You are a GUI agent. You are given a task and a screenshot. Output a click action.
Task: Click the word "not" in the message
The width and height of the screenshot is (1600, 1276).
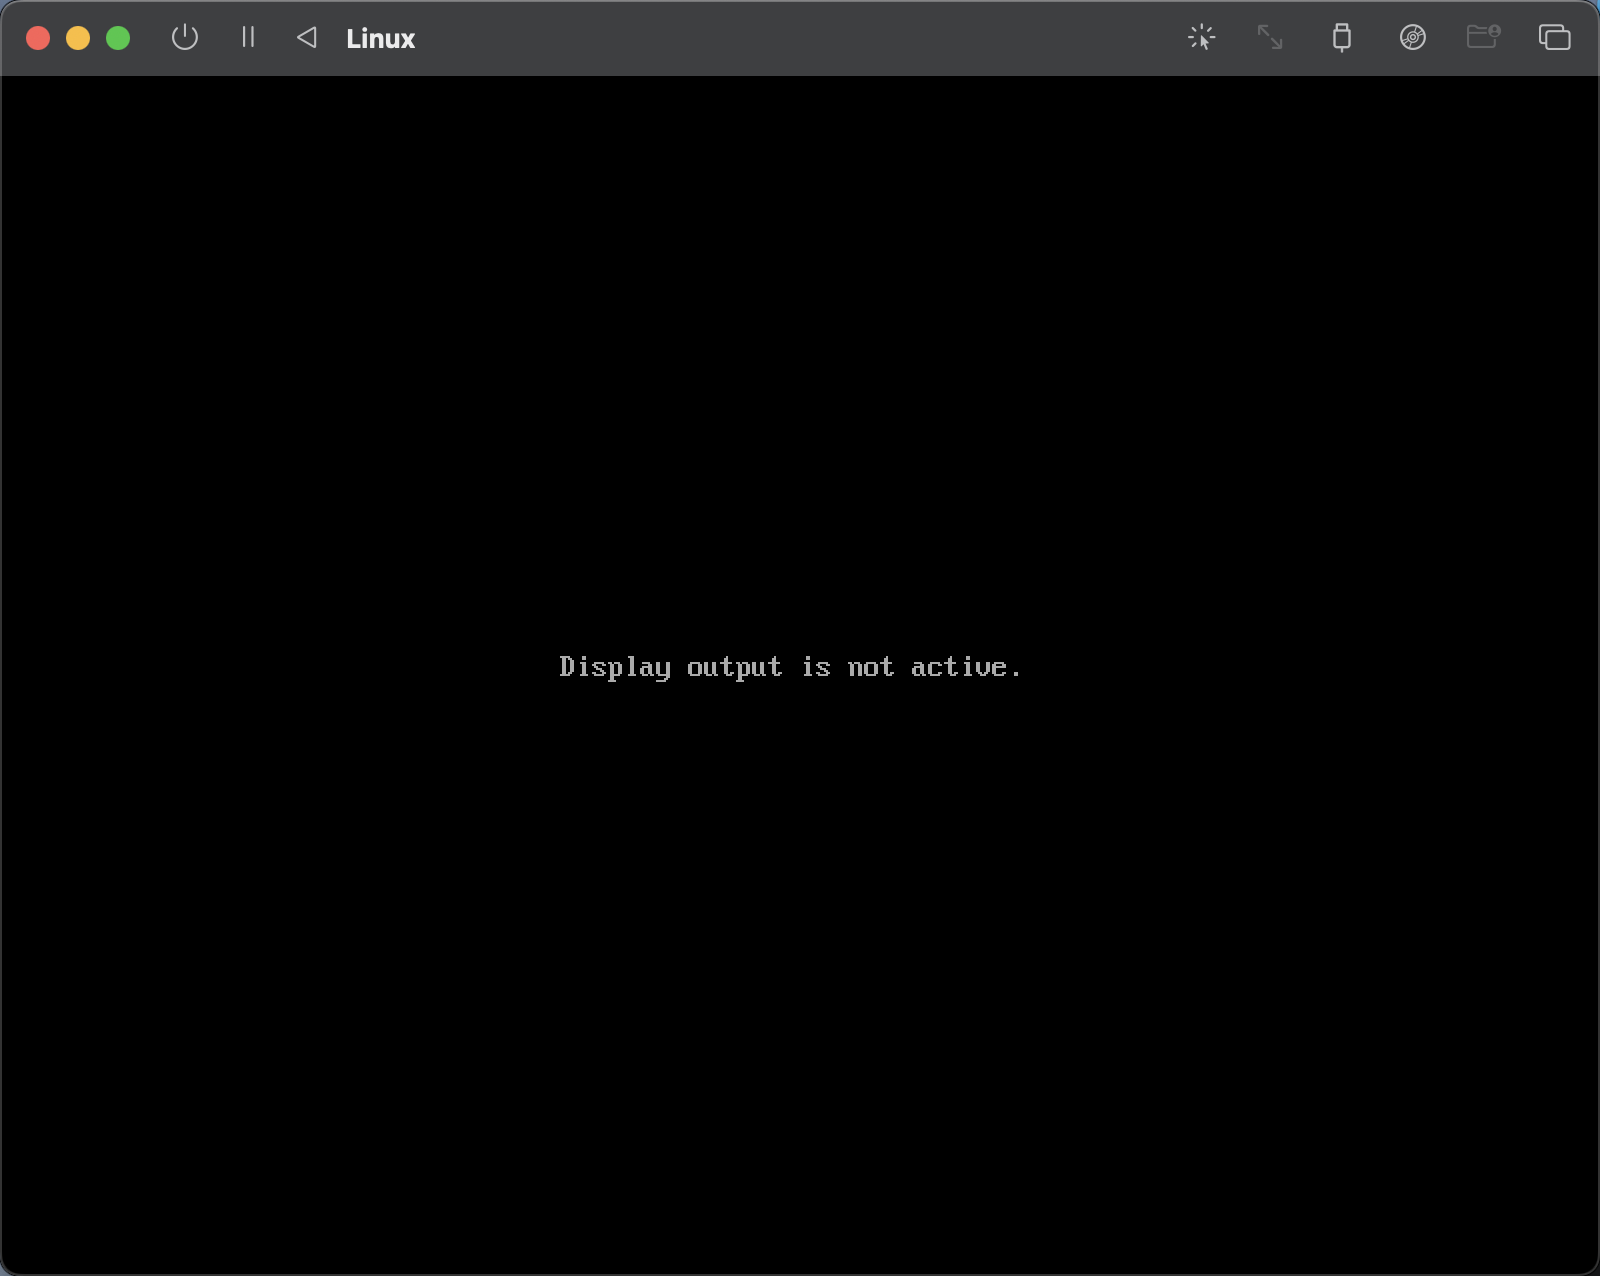pyautogui.click(x=870, y=667)
